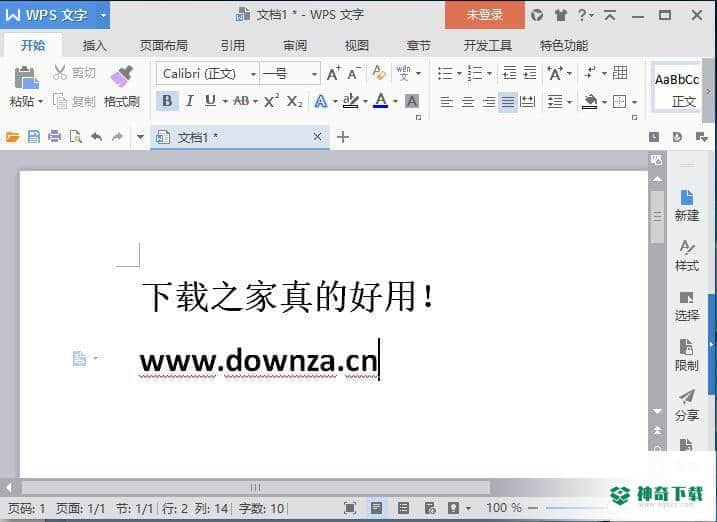
Task: Center align text
Action: [x=467, y=101]
